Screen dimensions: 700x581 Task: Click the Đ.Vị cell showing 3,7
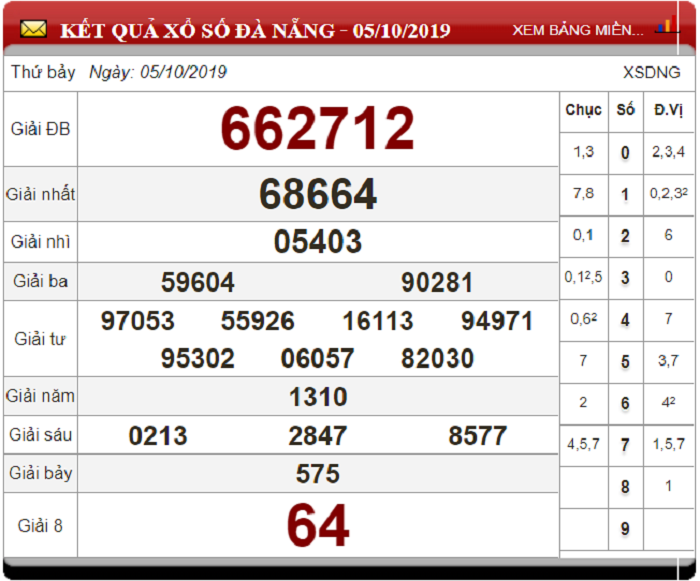(x=668, y=361)
